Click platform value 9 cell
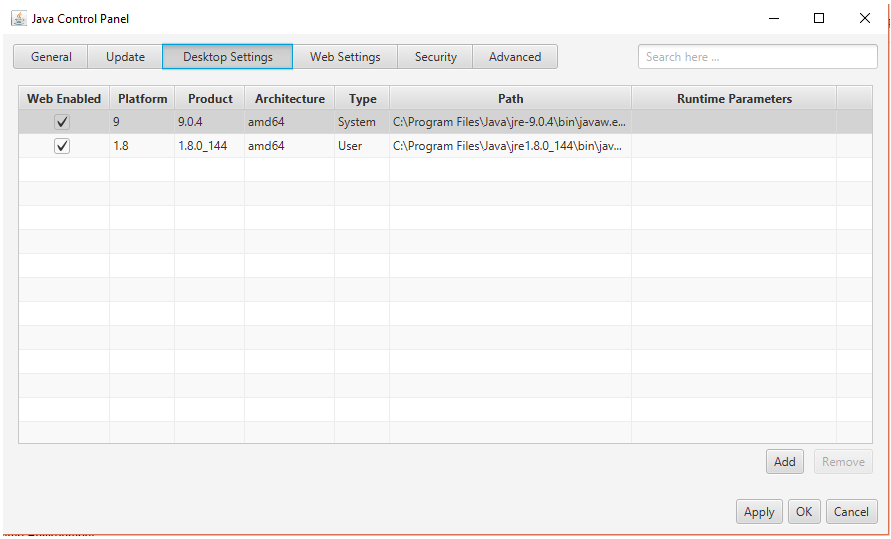 (x=142, y=122)
